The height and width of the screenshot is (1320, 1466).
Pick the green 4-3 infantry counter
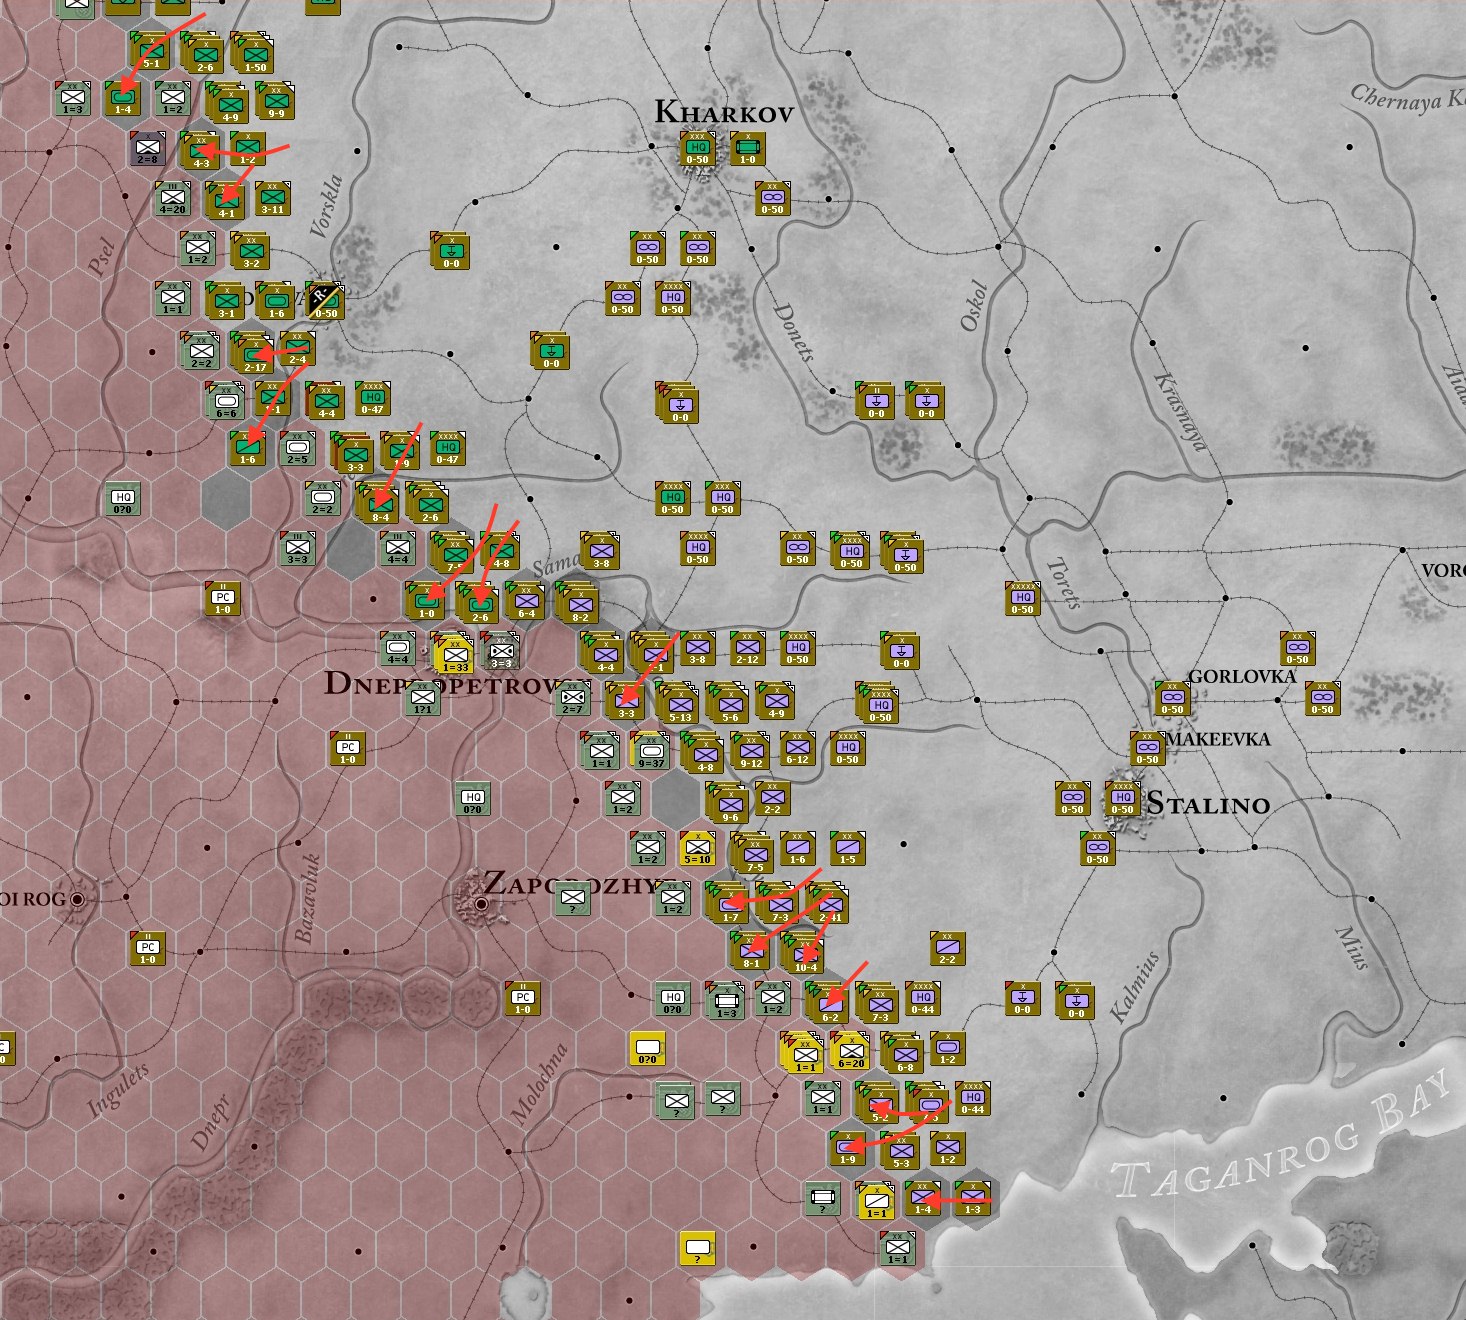coord(200,150)
